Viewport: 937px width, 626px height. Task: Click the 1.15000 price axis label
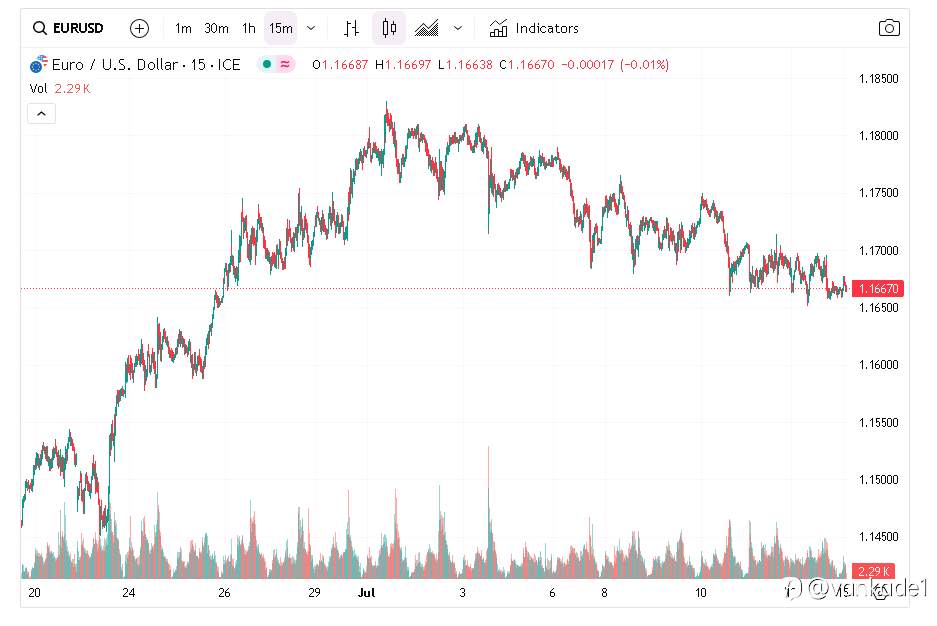[878, 480]
